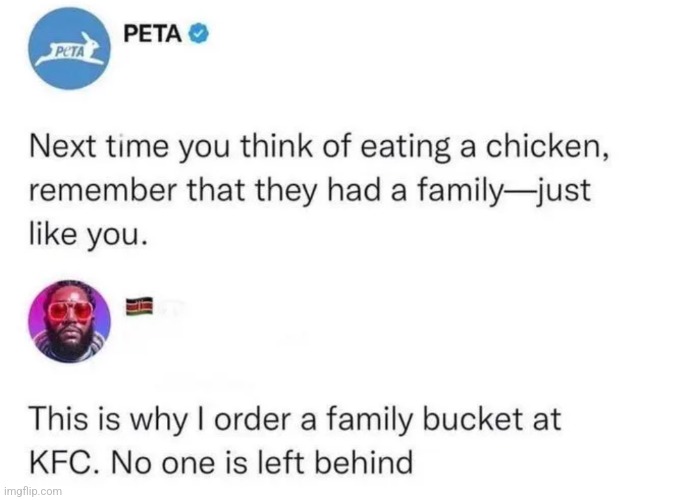Open the replier's bearded avatar

pyautogui.click(x=69, y=321)
